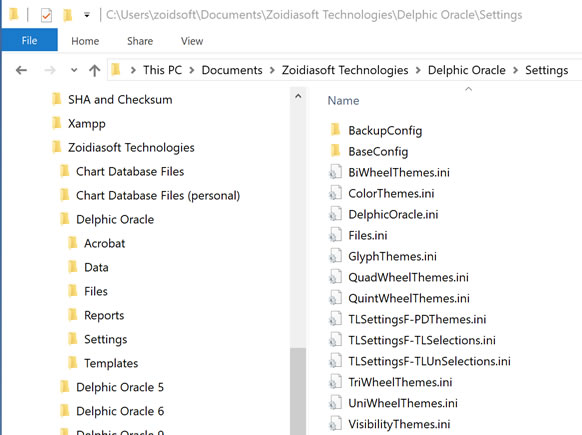Click the TLSettingsF-PDThemes.ini file icon
This screenshot has height=435, width=582.
(x=335, y=319)
